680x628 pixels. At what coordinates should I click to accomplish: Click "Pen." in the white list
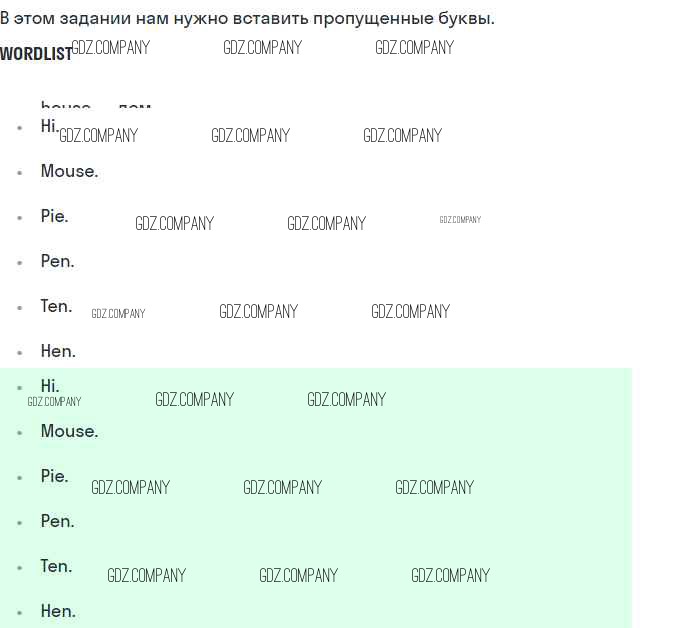click(57, 261)
